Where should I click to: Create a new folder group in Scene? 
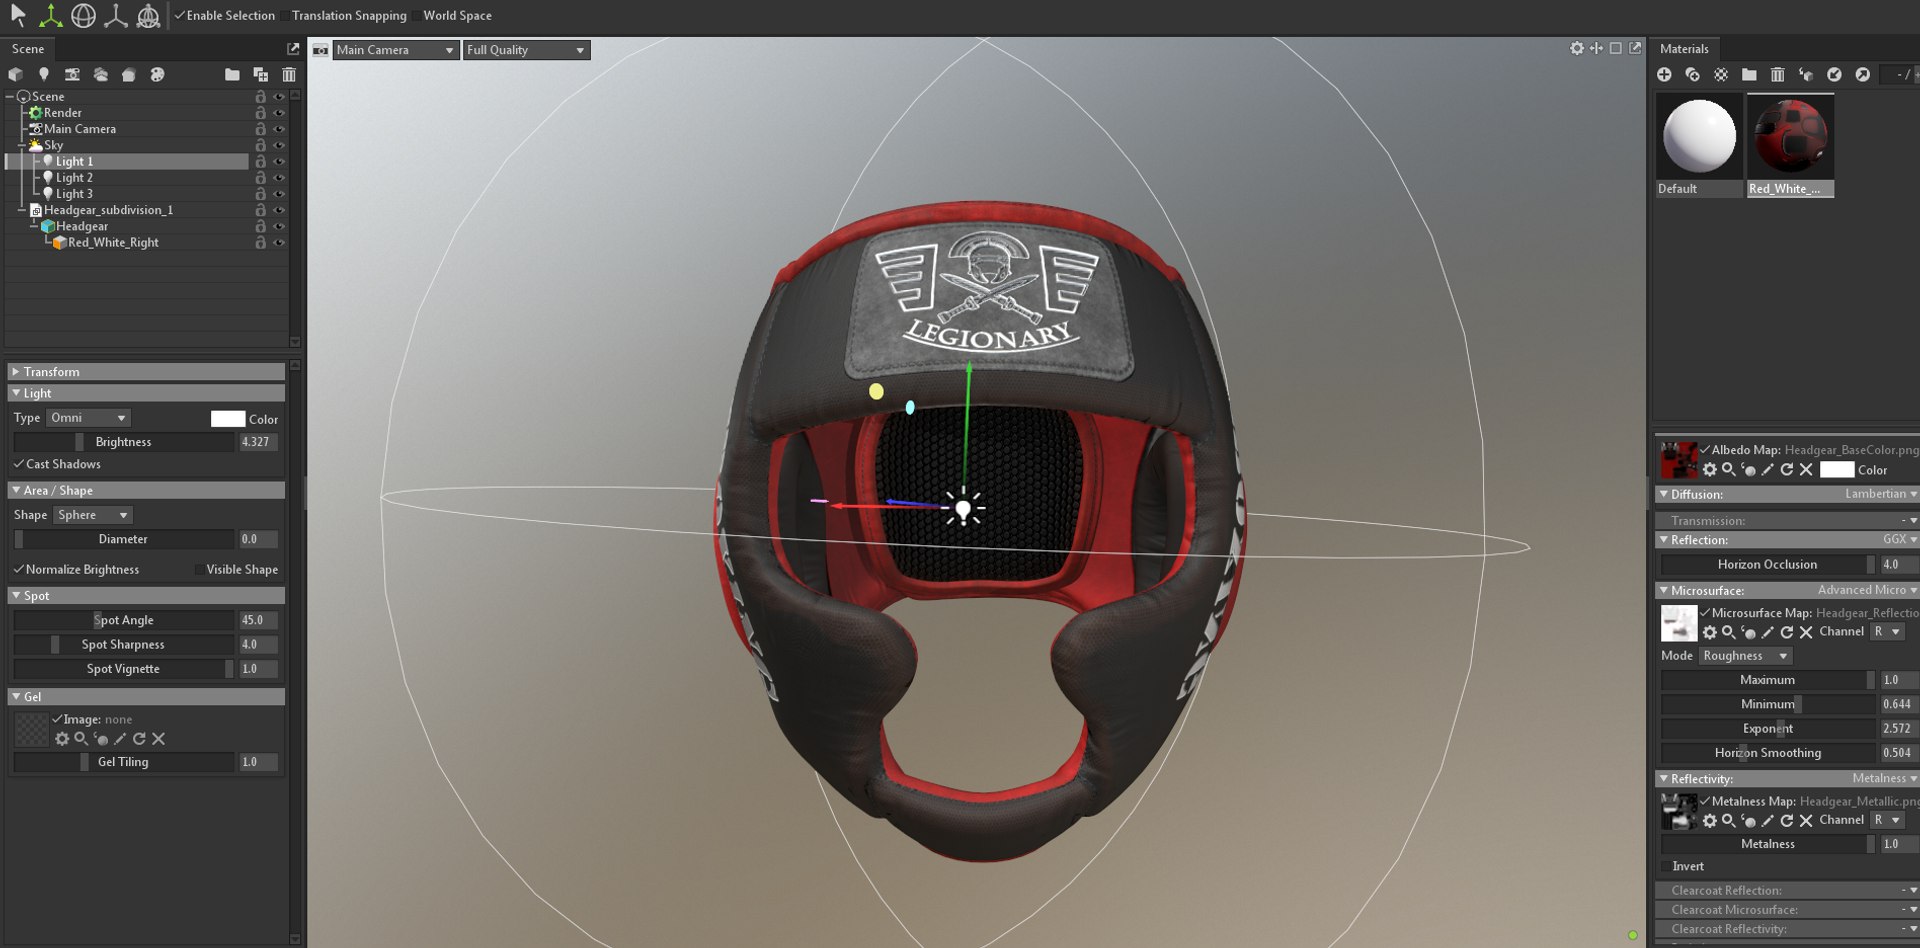tap(232, 74)
